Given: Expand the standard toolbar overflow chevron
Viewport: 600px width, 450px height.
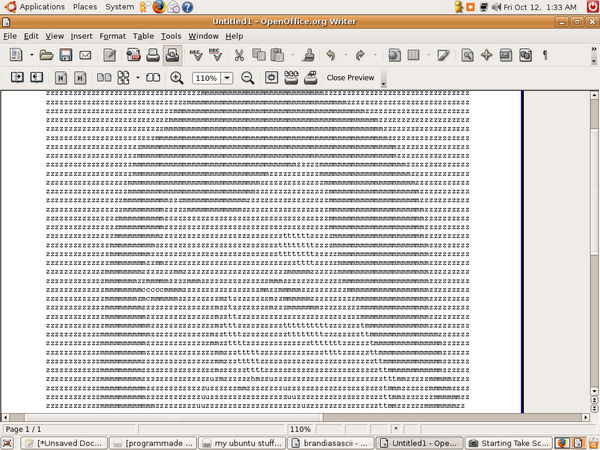Looking at the screenshot, I should (594, 49).
